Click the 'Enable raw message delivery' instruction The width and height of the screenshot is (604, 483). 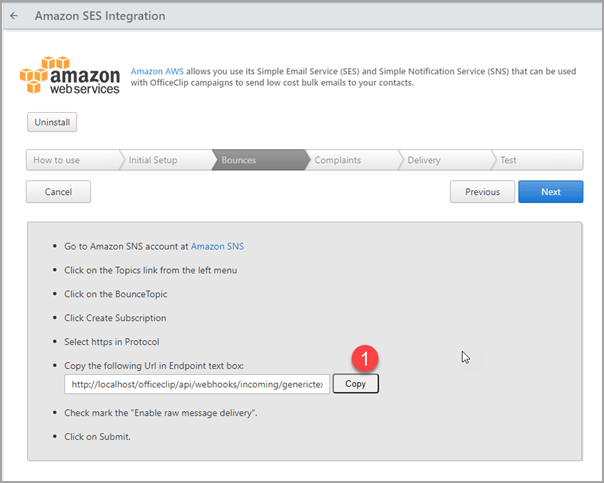coord(161,413)
